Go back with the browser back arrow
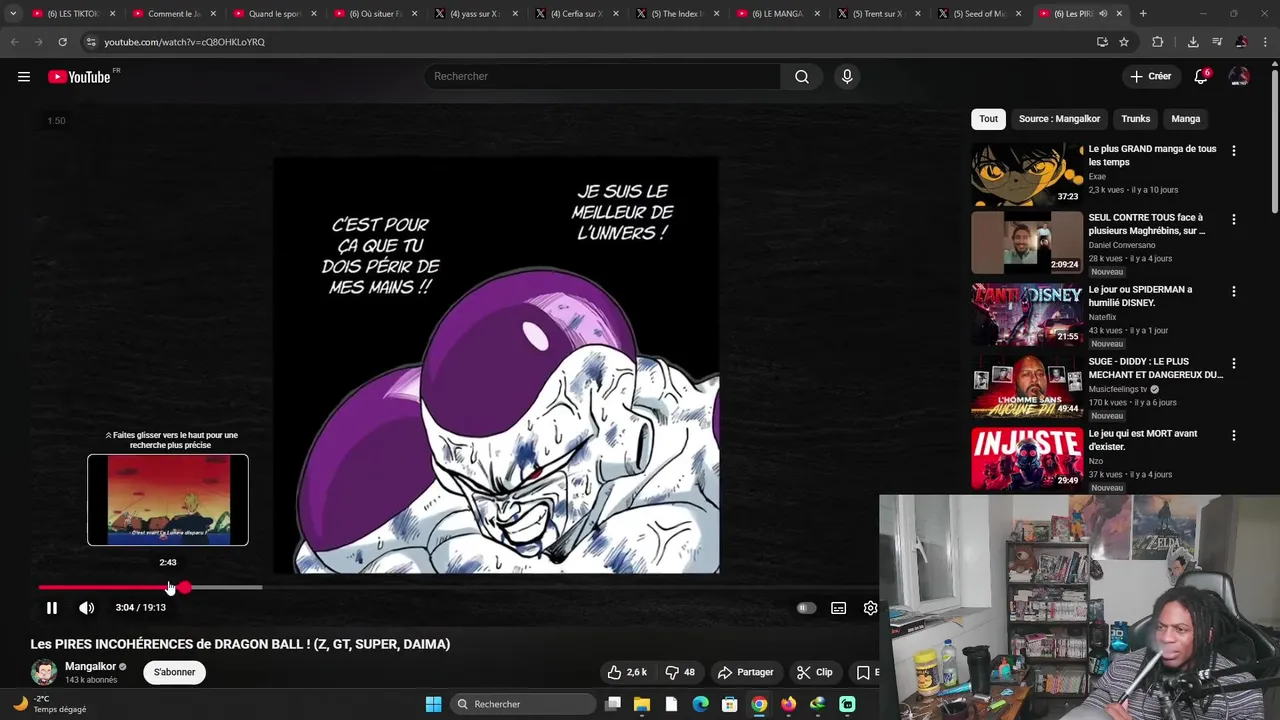1280x720 pixels. coord(14,42)
